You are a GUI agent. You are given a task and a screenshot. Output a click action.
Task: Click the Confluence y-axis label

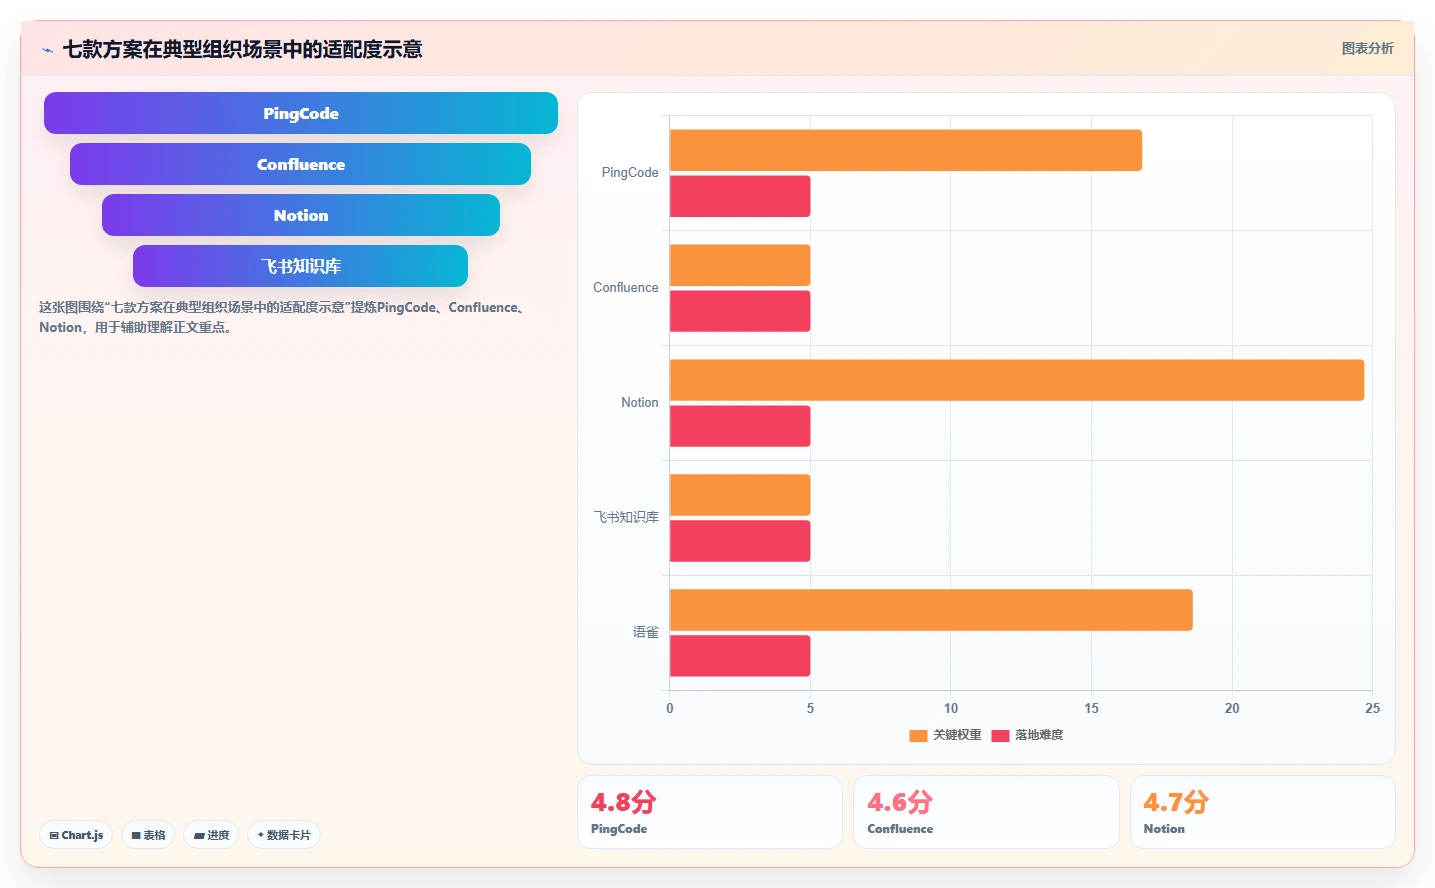(x=626, y=288)
